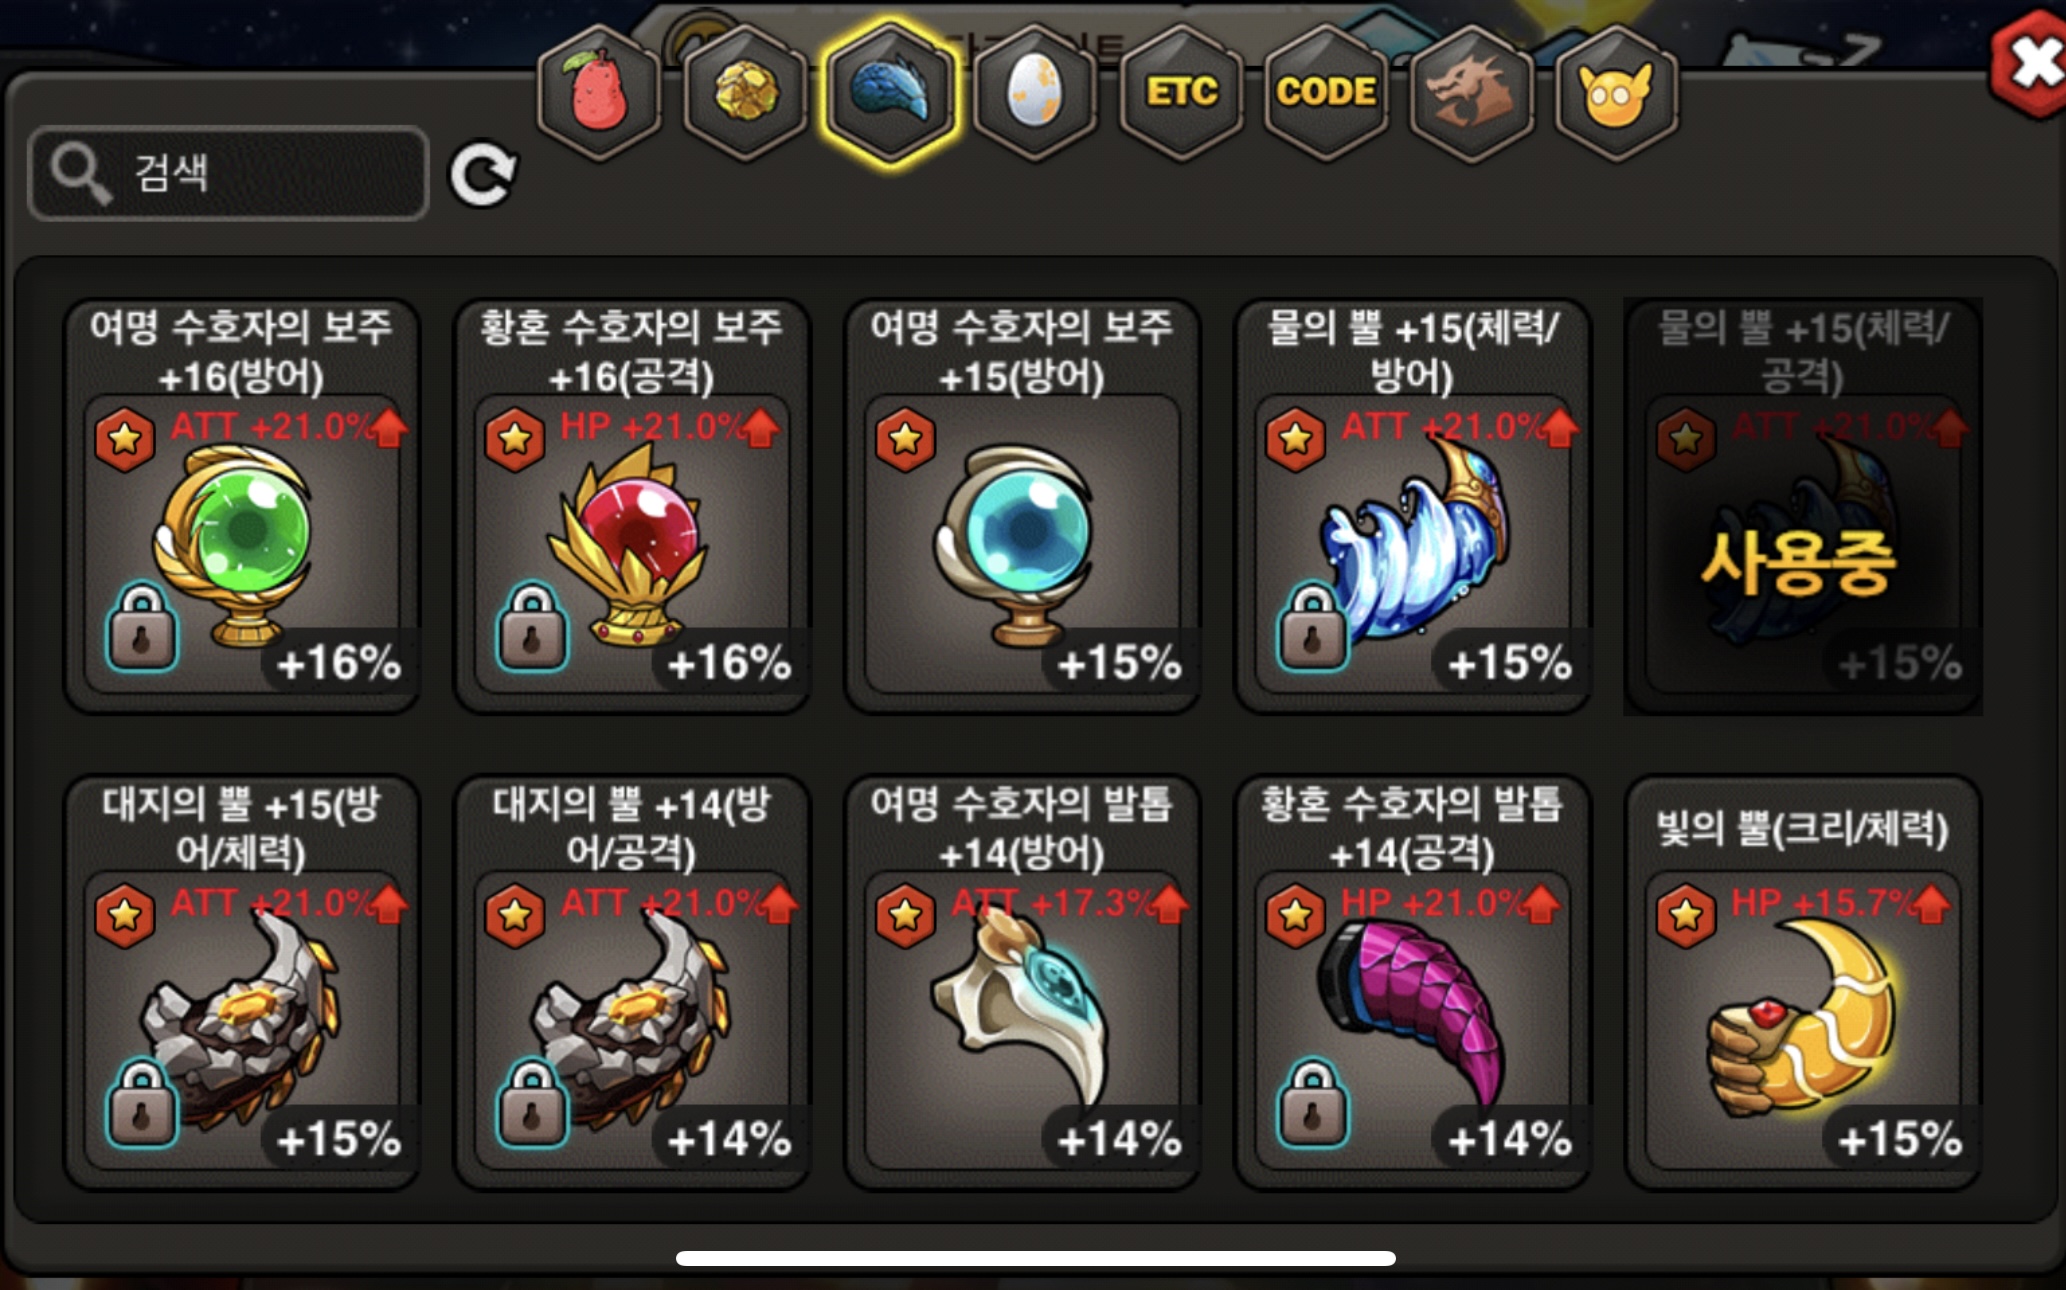Switch to the CODE tab

pyautogui.click(x=1326, y=92)
